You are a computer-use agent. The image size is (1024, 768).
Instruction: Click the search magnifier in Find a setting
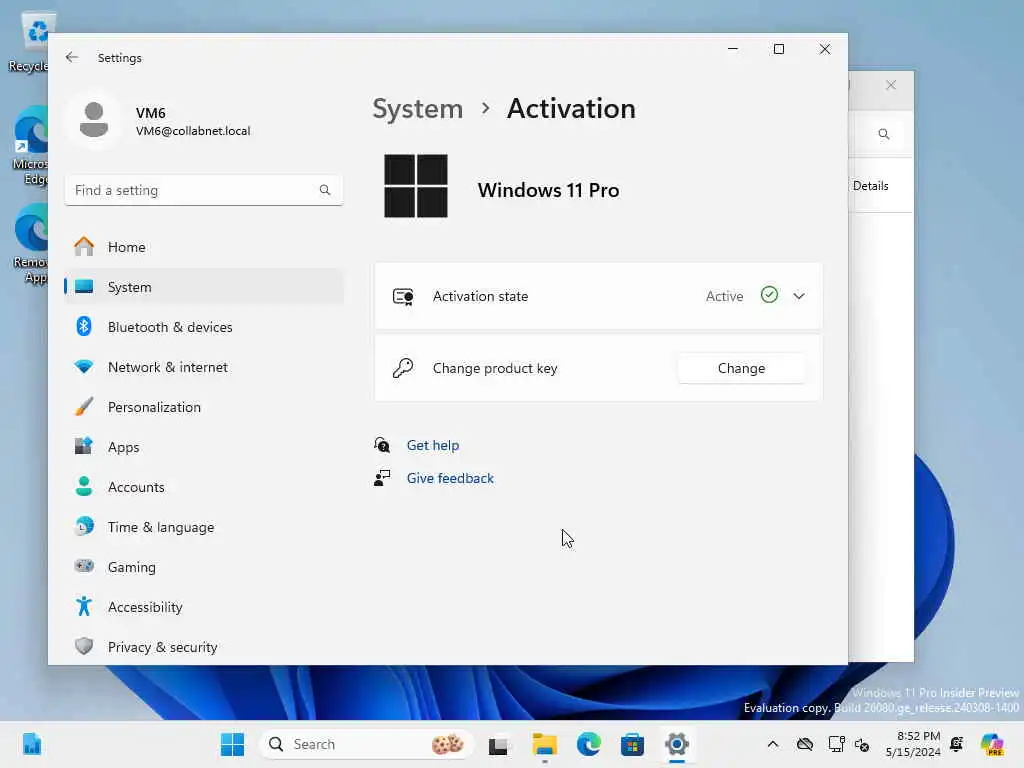tap(325, 190)
